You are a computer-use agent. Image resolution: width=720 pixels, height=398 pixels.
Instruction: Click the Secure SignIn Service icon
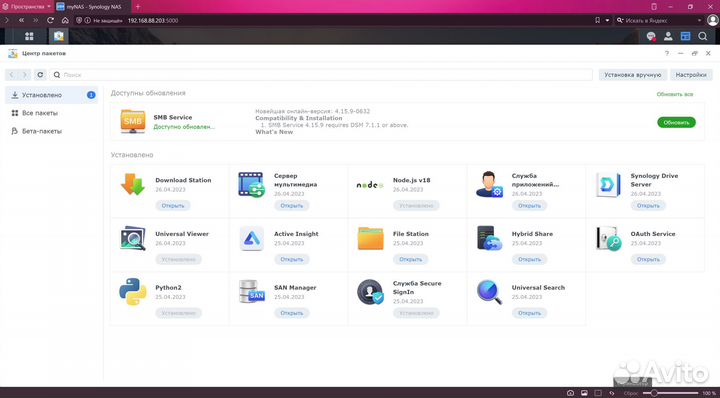coord(370,291)
